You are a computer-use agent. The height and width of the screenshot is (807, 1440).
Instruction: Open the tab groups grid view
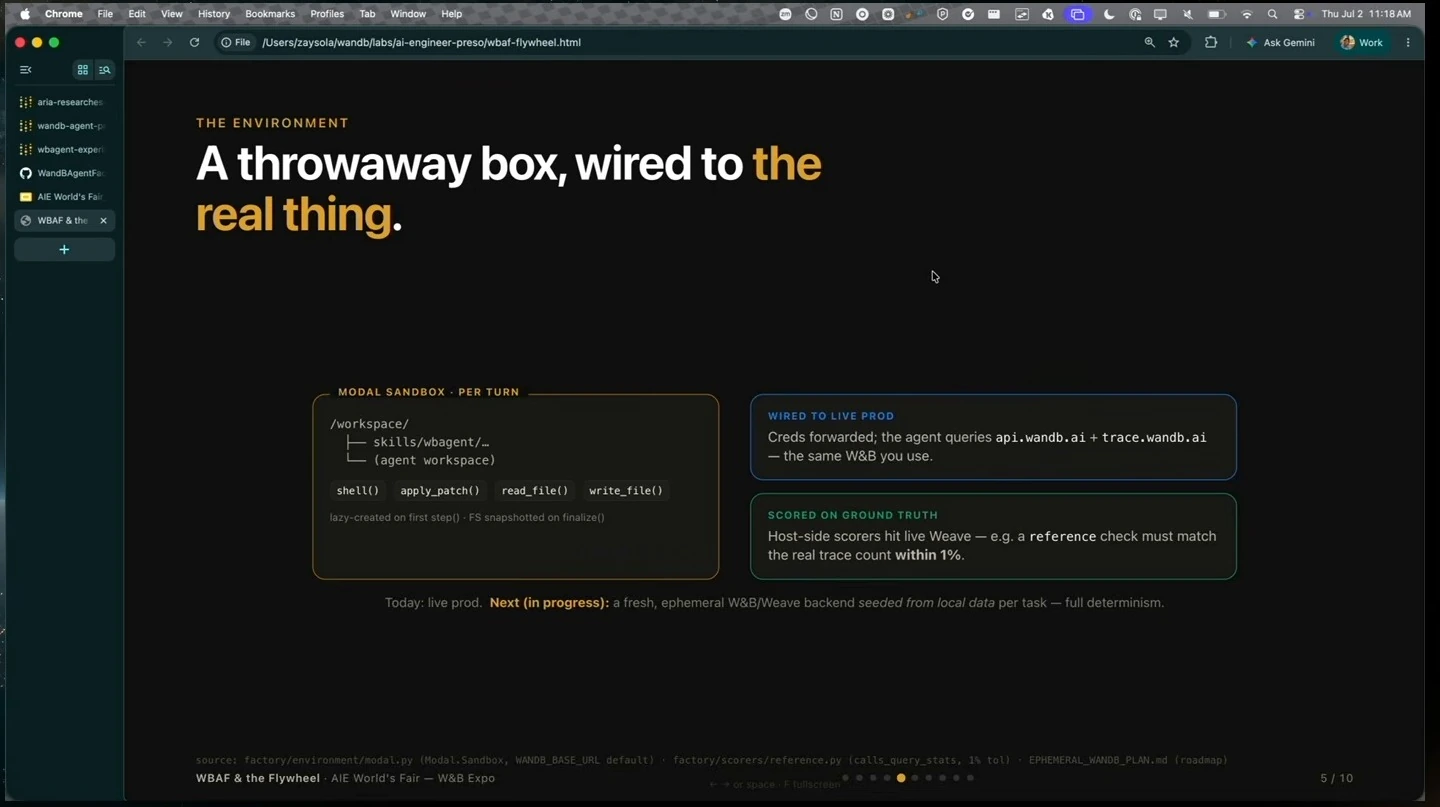click(x=83, y=70)
